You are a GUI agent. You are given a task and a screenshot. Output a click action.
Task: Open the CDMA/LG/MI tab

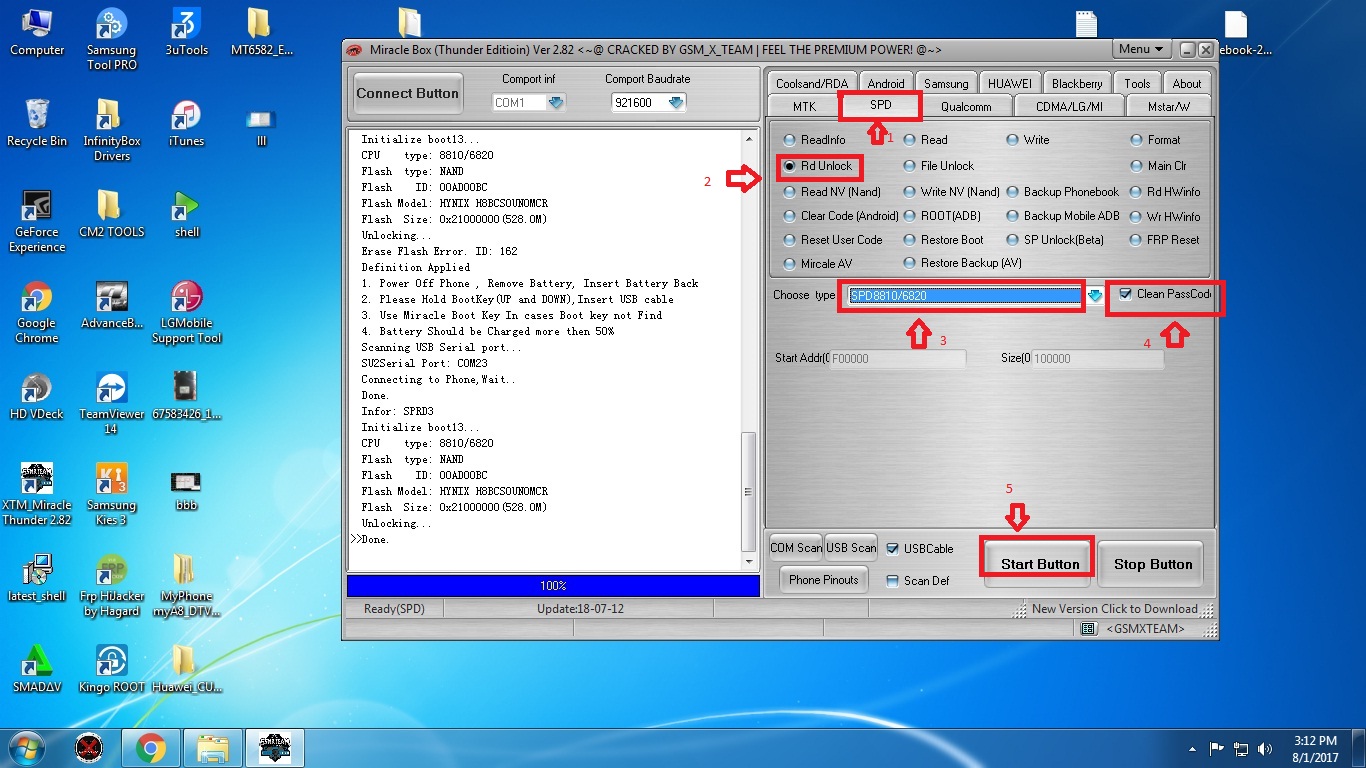1069,106
